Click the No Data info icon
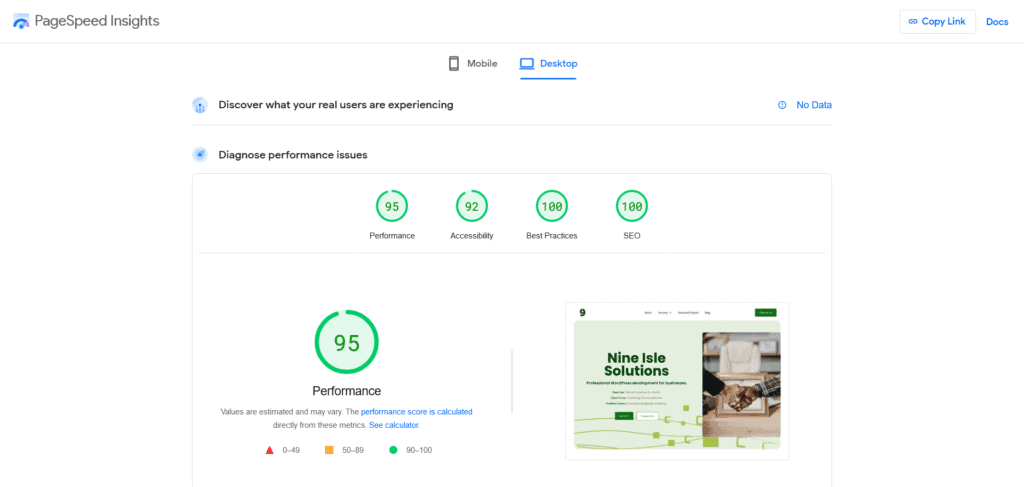This screenshot has width=1024, height=487. point(782,105)
